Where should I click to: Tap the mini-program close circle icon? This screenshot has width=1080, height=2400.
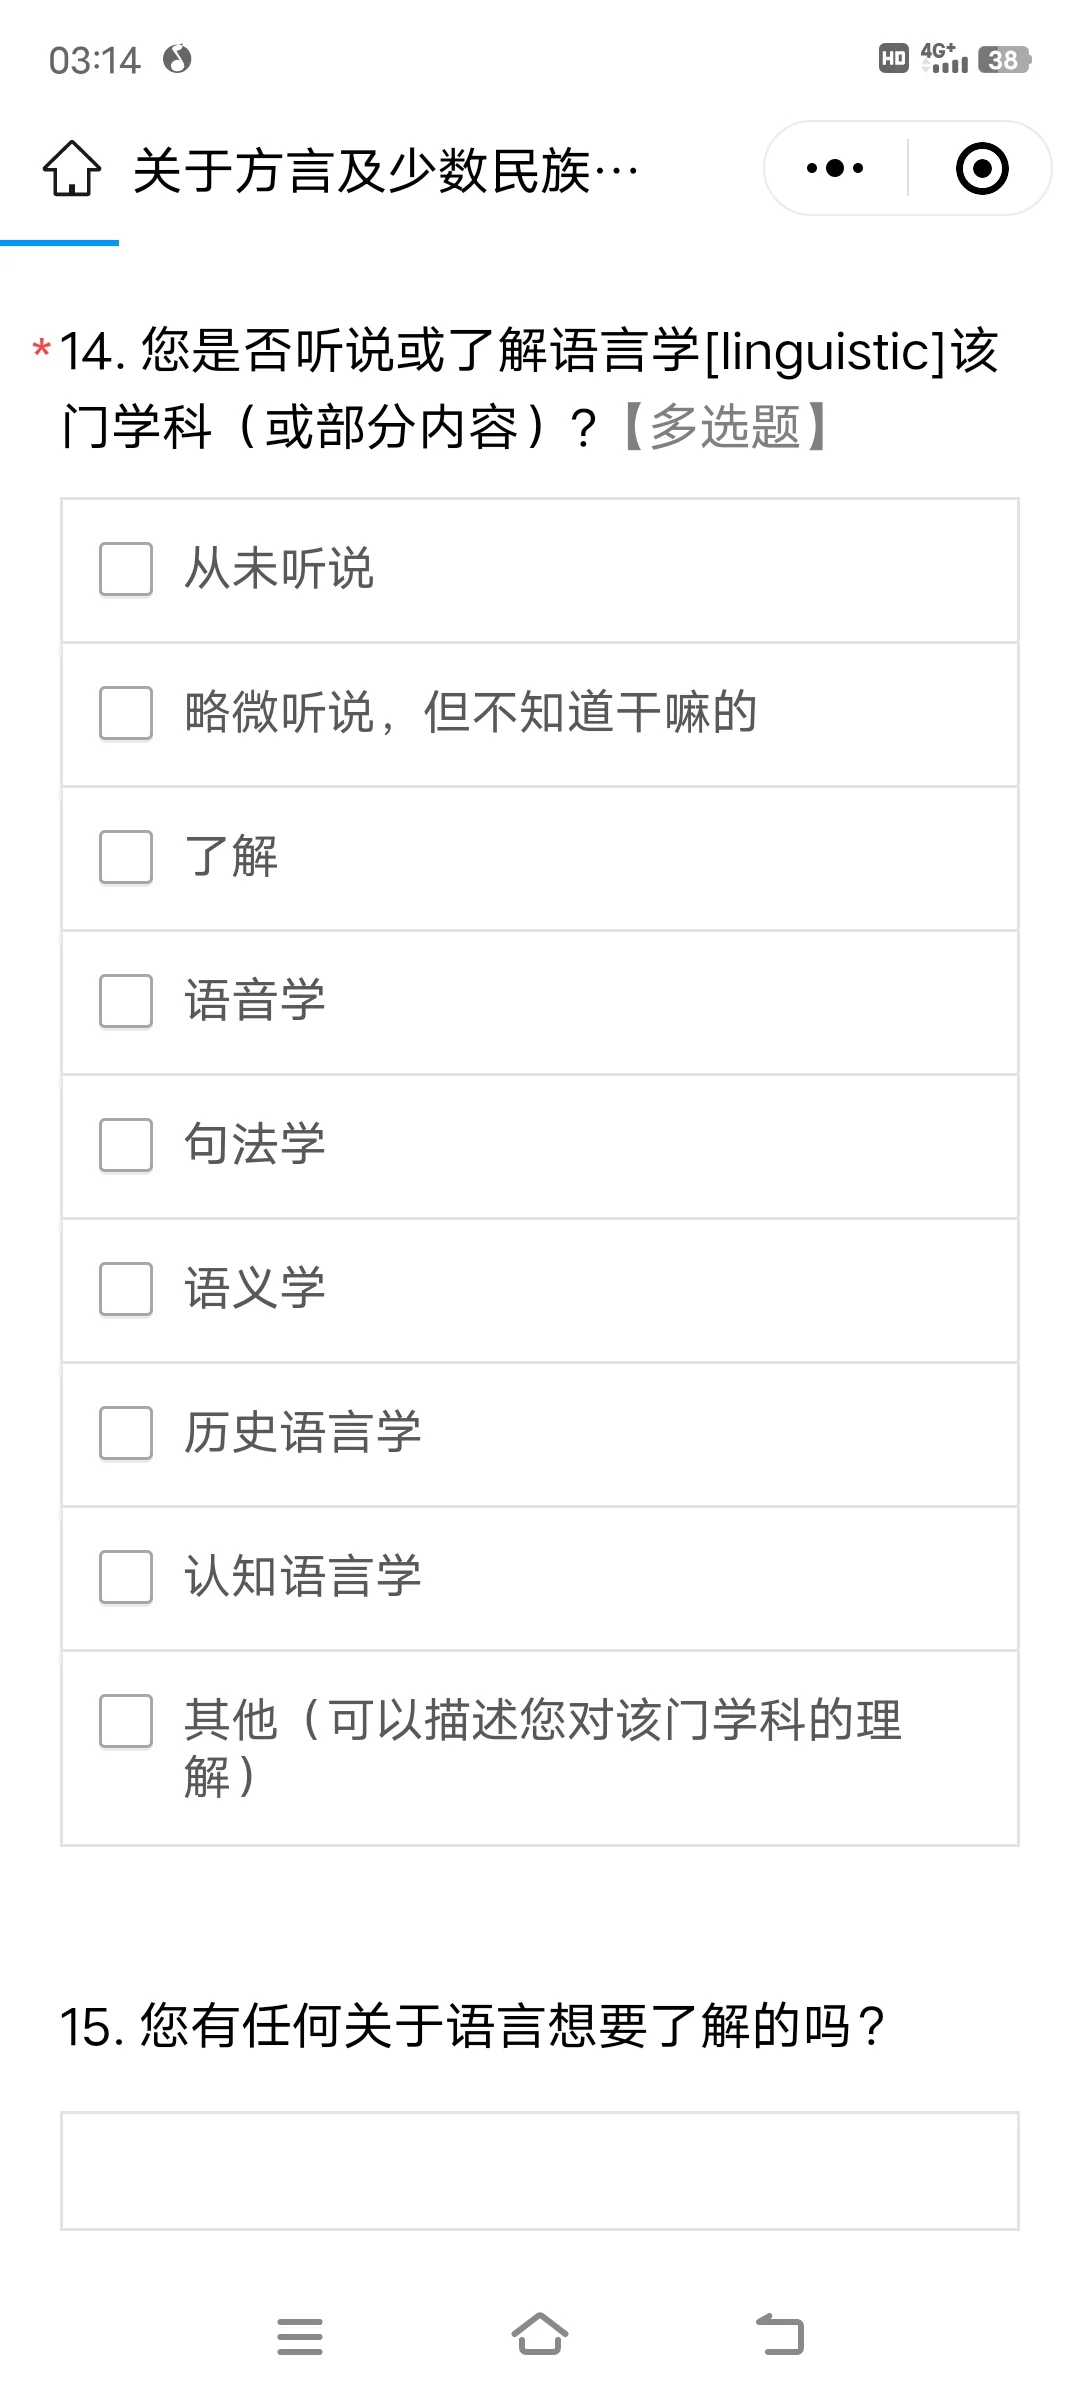click(981, 168)
